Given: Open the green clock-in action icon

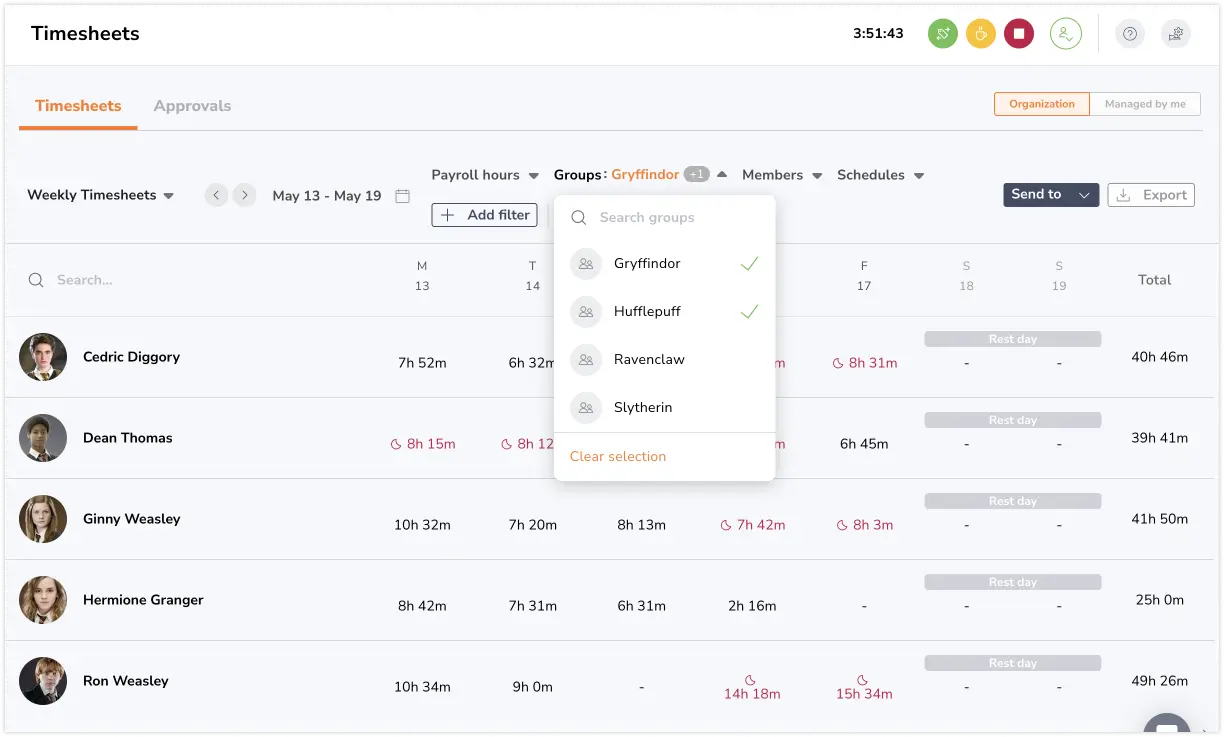Looking at the screenshot, I should tap(942, 33).
